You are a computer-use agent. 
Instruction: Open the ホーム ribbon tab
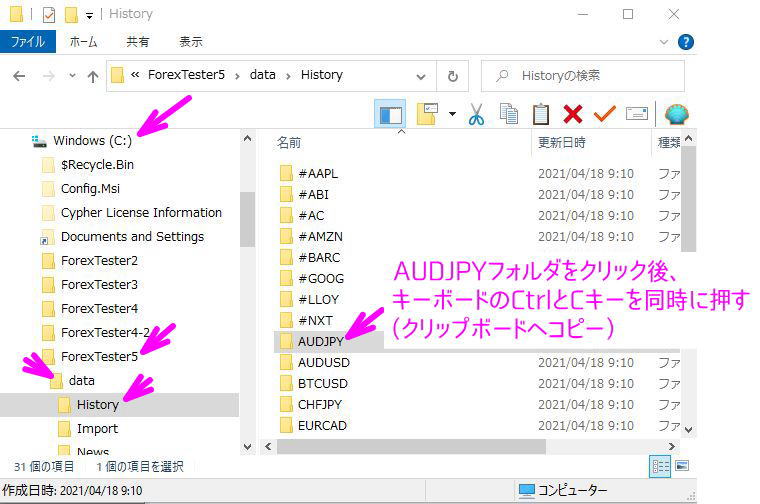point(83,42)
